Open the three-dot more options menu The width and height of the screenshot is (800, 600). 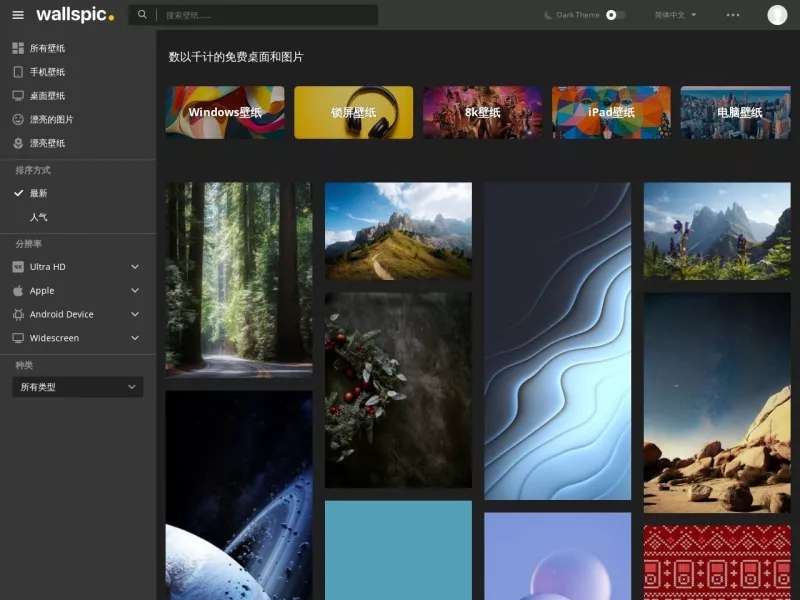pos(733,15)
